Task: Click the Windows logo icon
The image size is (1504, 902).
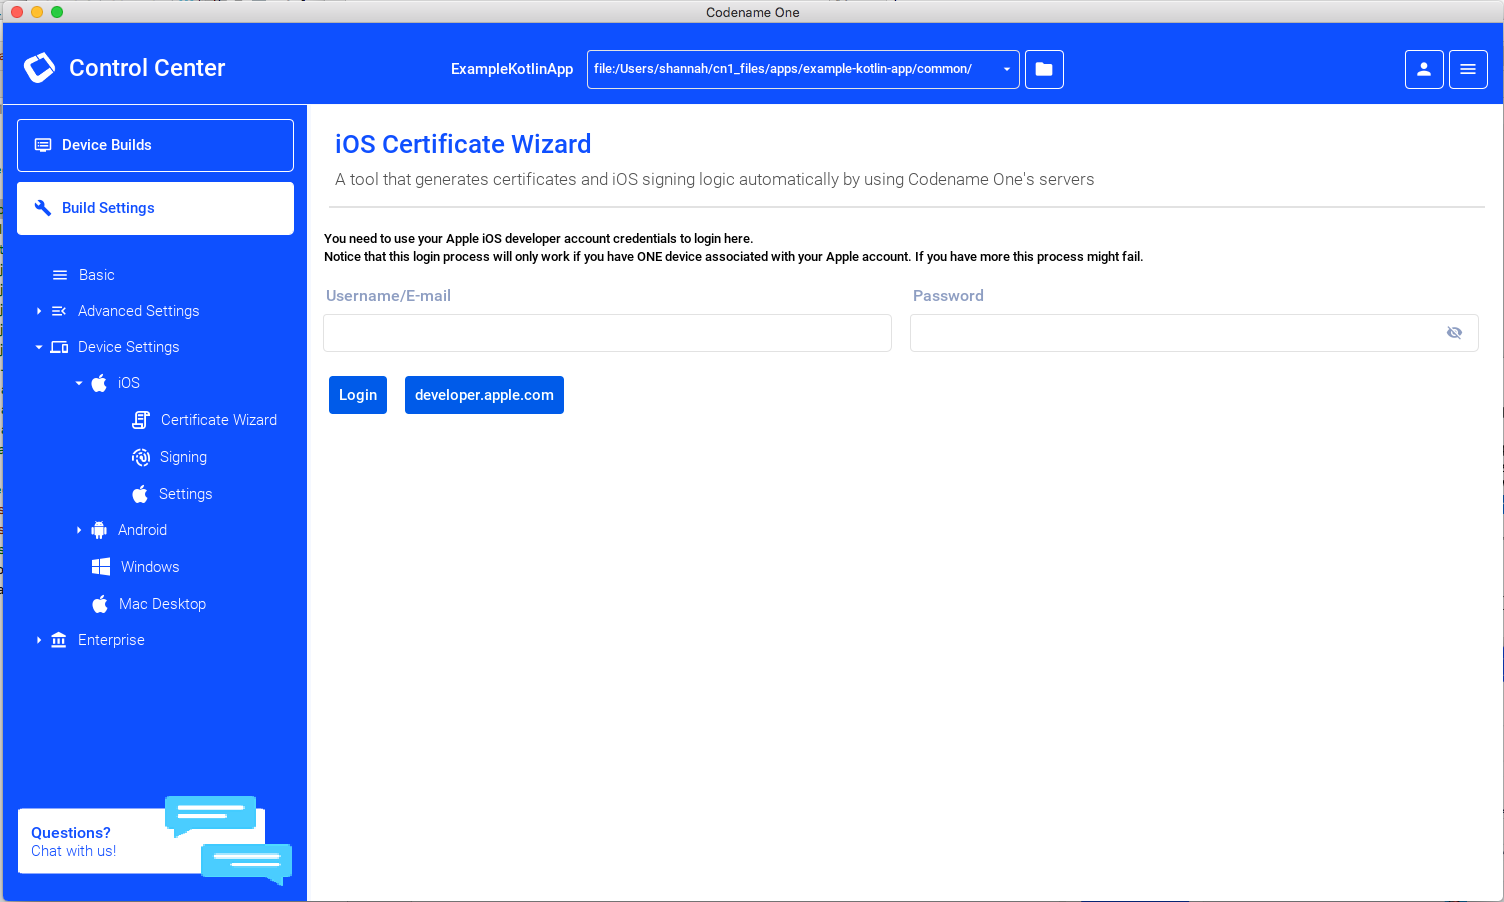Action: 101,567
